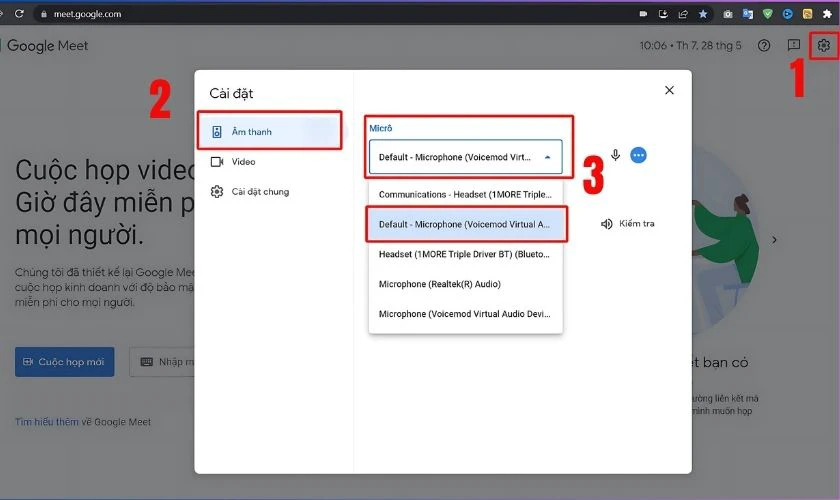Start a new meeting with Cuộc họp mới
This screenshot has width=840, height=500.
(x=64, y=362)
